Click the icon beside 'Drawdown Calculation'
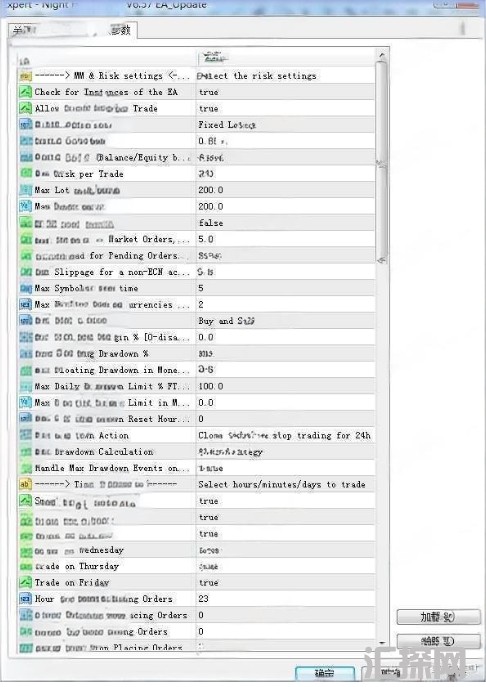The image size is (486, 687). point(25,452)
